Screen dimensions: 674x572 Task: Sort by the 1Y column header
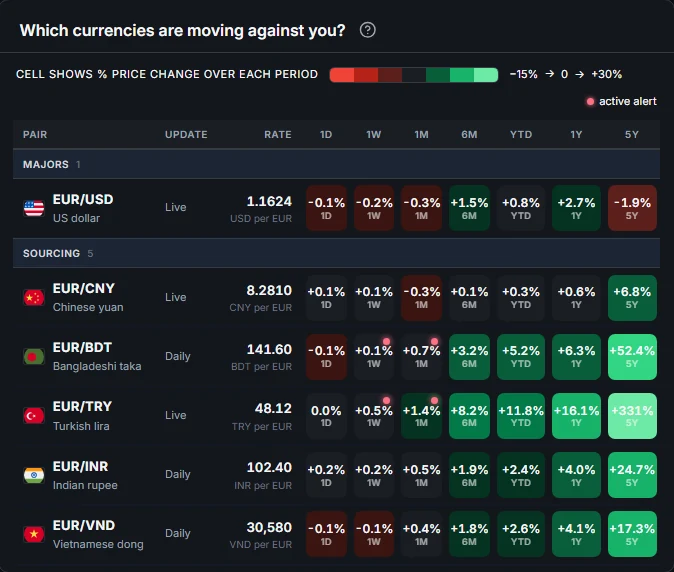[x=576, y=135]
